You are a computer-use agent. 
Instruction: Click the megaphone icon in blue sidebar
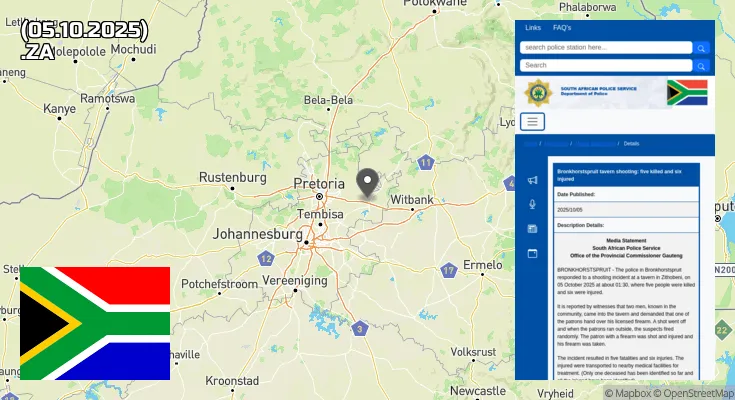(532, 180)
